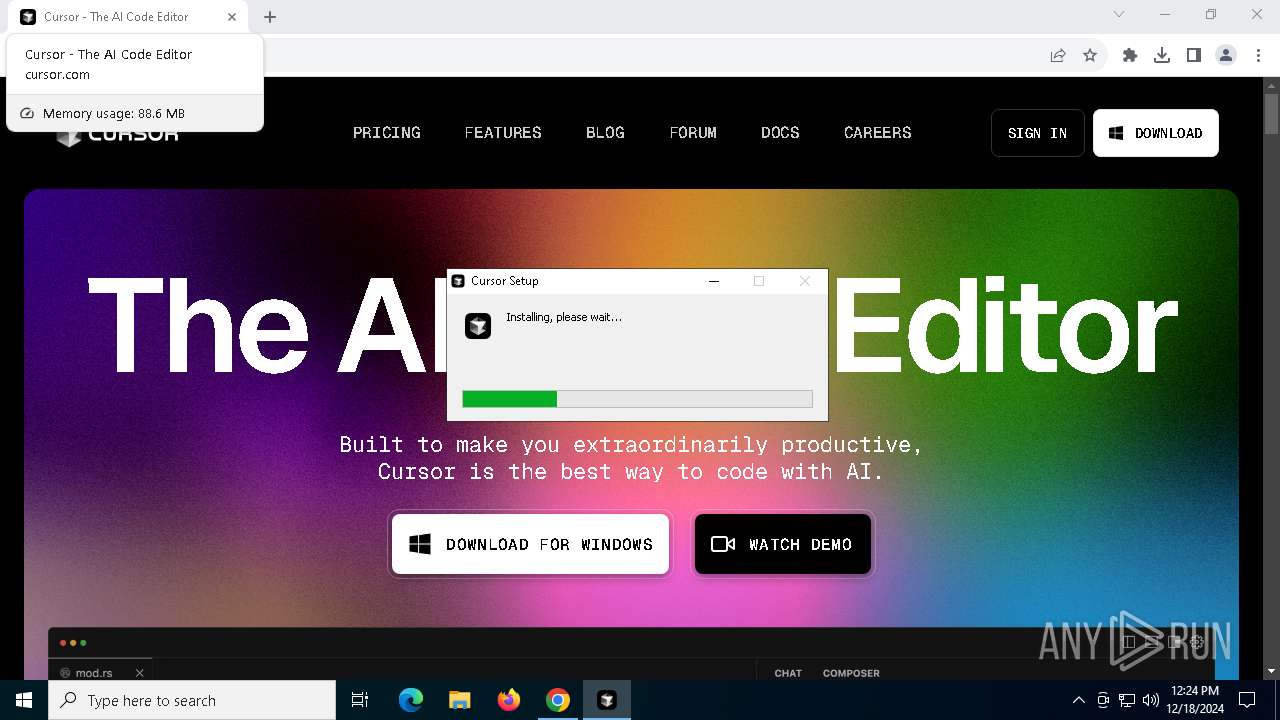Click the Cursor Setup title bar icon
Image resolution: width=1280 pixels, height=720 pixels.
tap(458, 281)
